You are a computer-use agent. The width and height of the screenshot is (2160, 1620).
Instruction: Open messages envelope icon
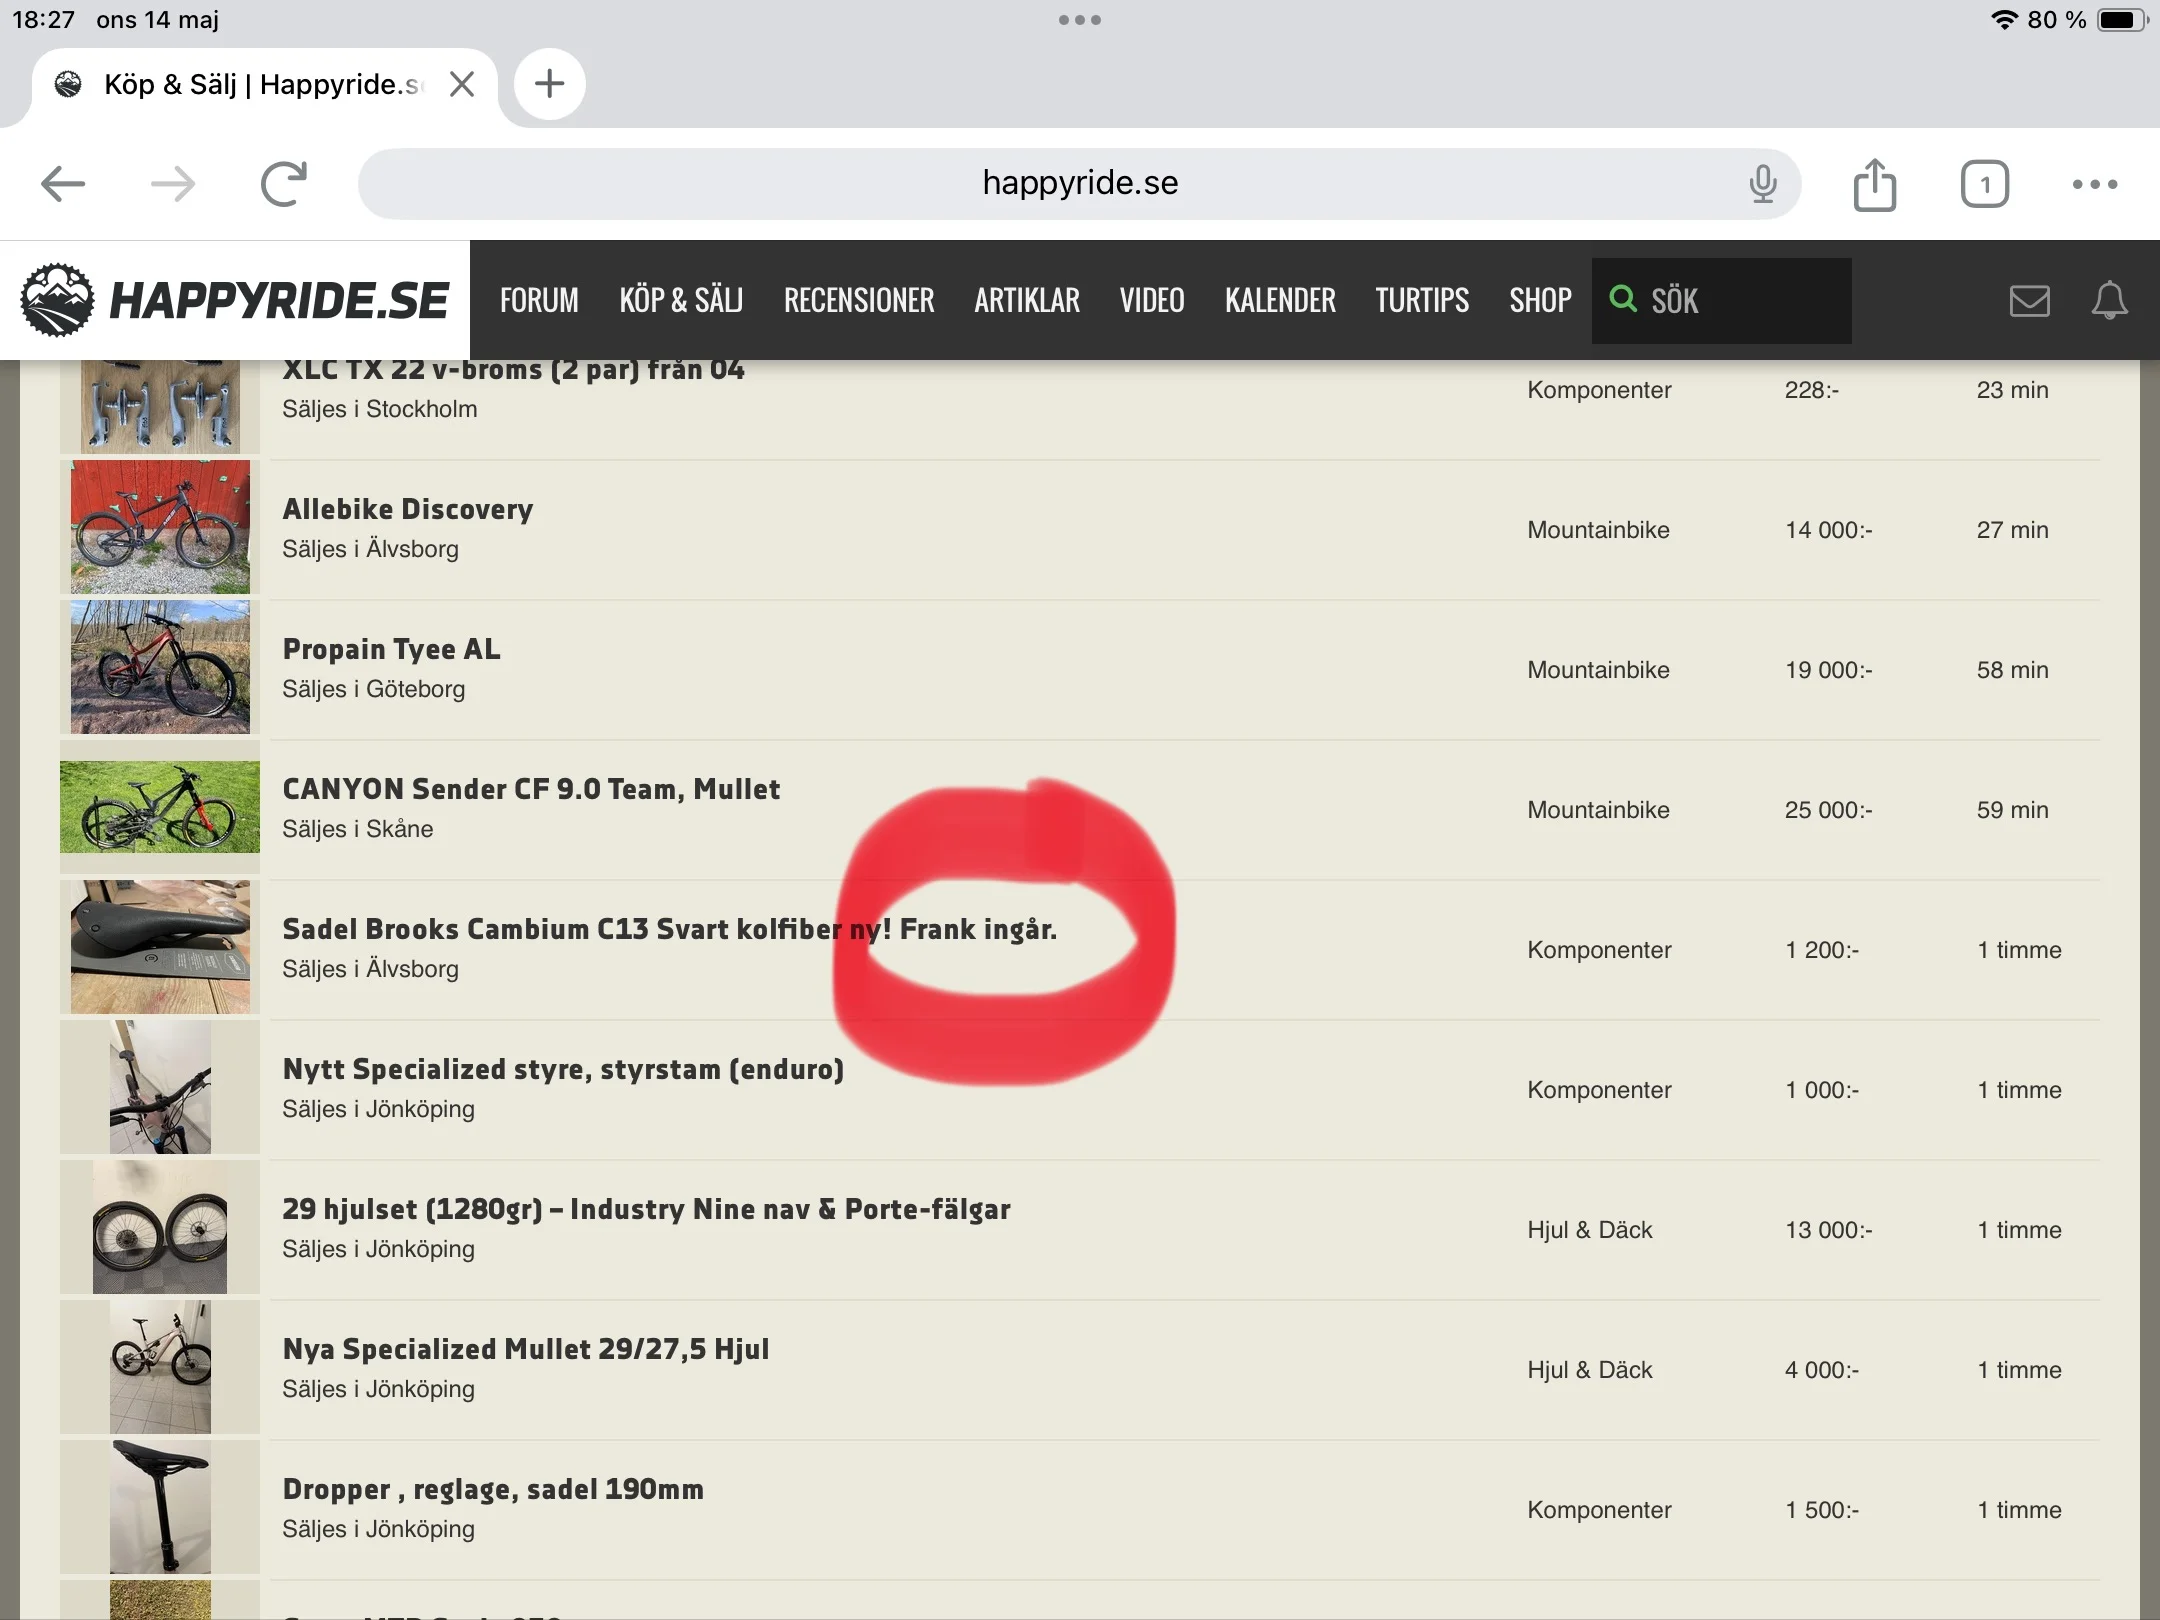(x=2029, y=301)
